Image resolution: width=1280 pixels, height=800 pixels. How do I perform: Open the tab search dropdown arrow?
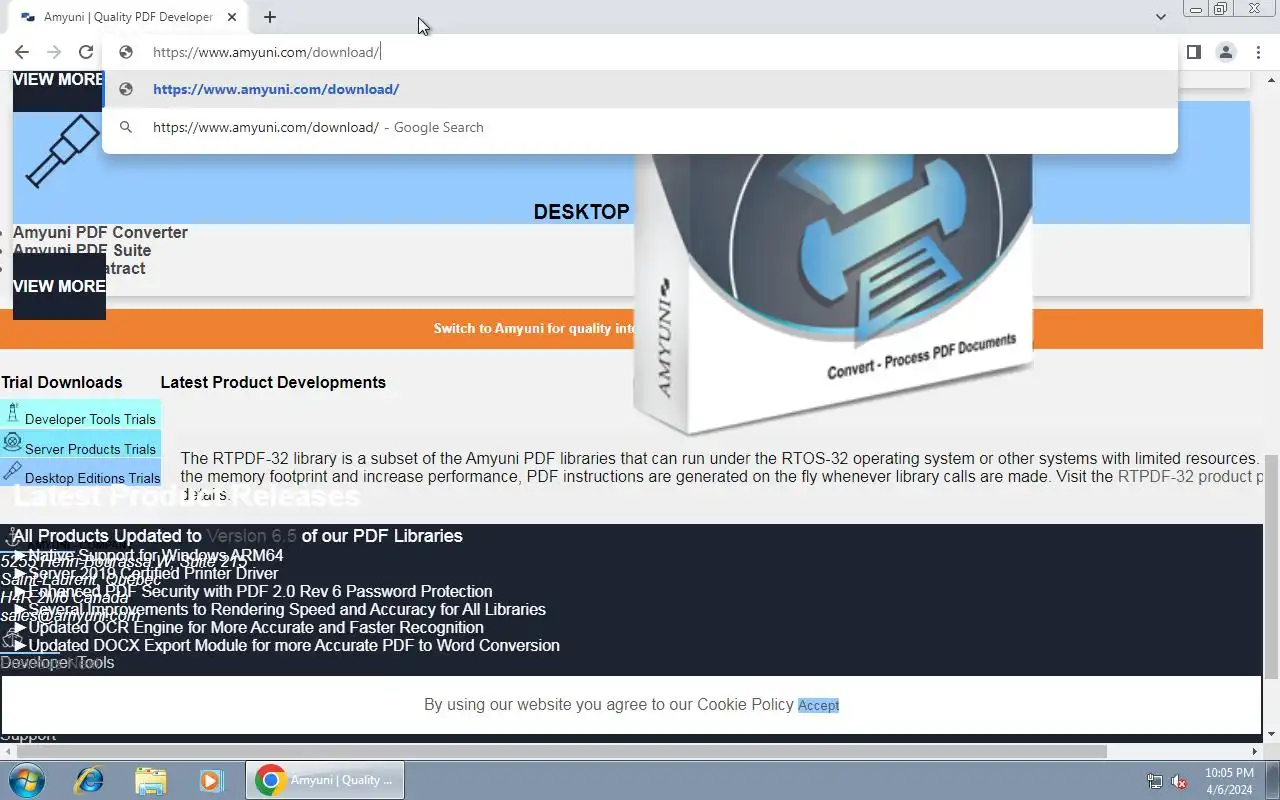click(1160, 17)
